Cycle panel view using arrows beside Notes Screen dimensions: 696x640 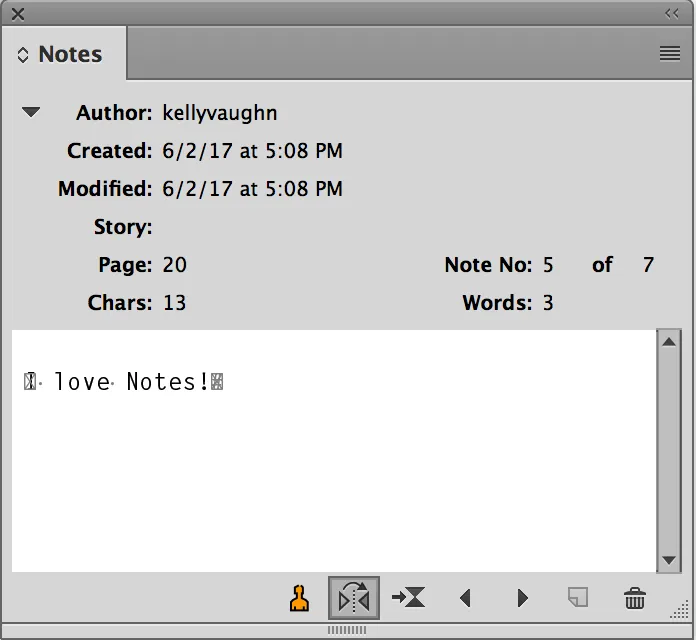tap(23, 55)
